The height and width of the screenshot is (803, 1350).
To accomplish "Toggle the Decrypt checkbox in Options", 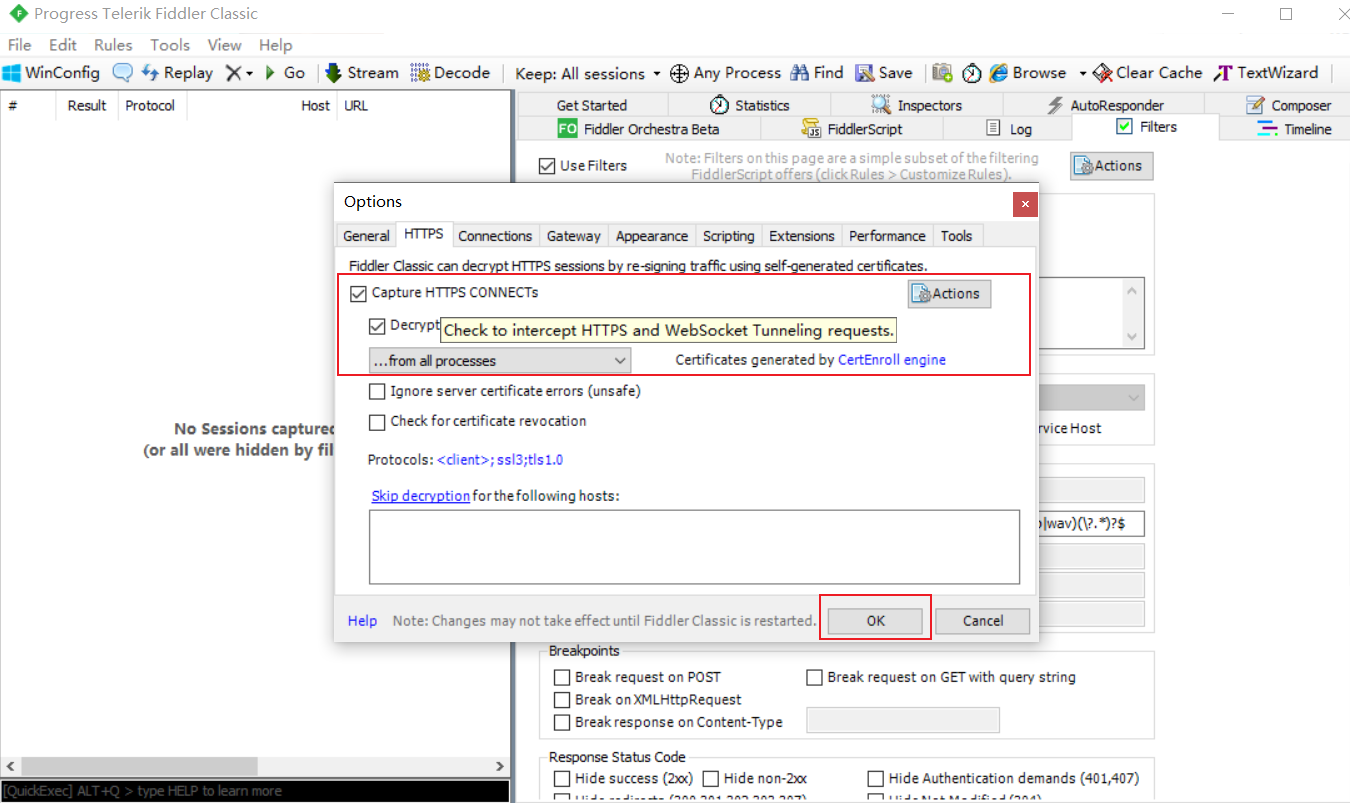I will 377,326.
